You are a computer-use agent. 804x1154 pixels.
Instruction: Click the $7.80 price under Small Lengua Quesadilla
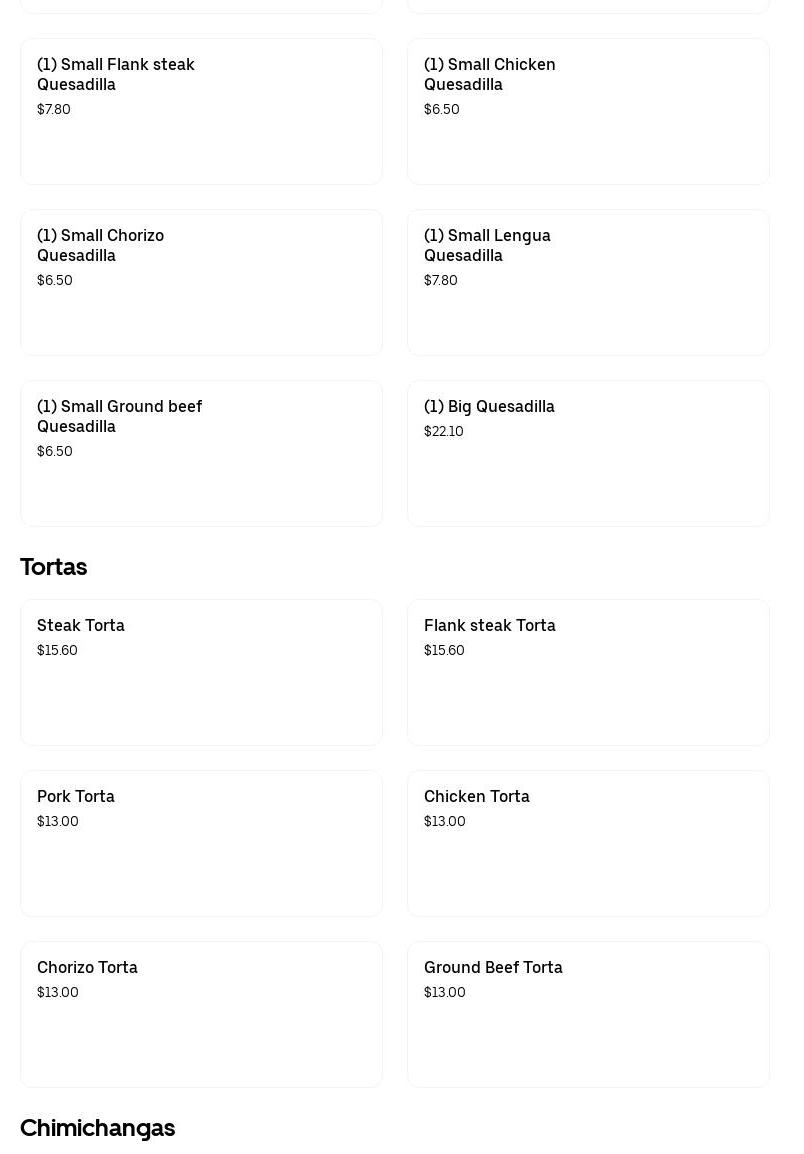441,281
